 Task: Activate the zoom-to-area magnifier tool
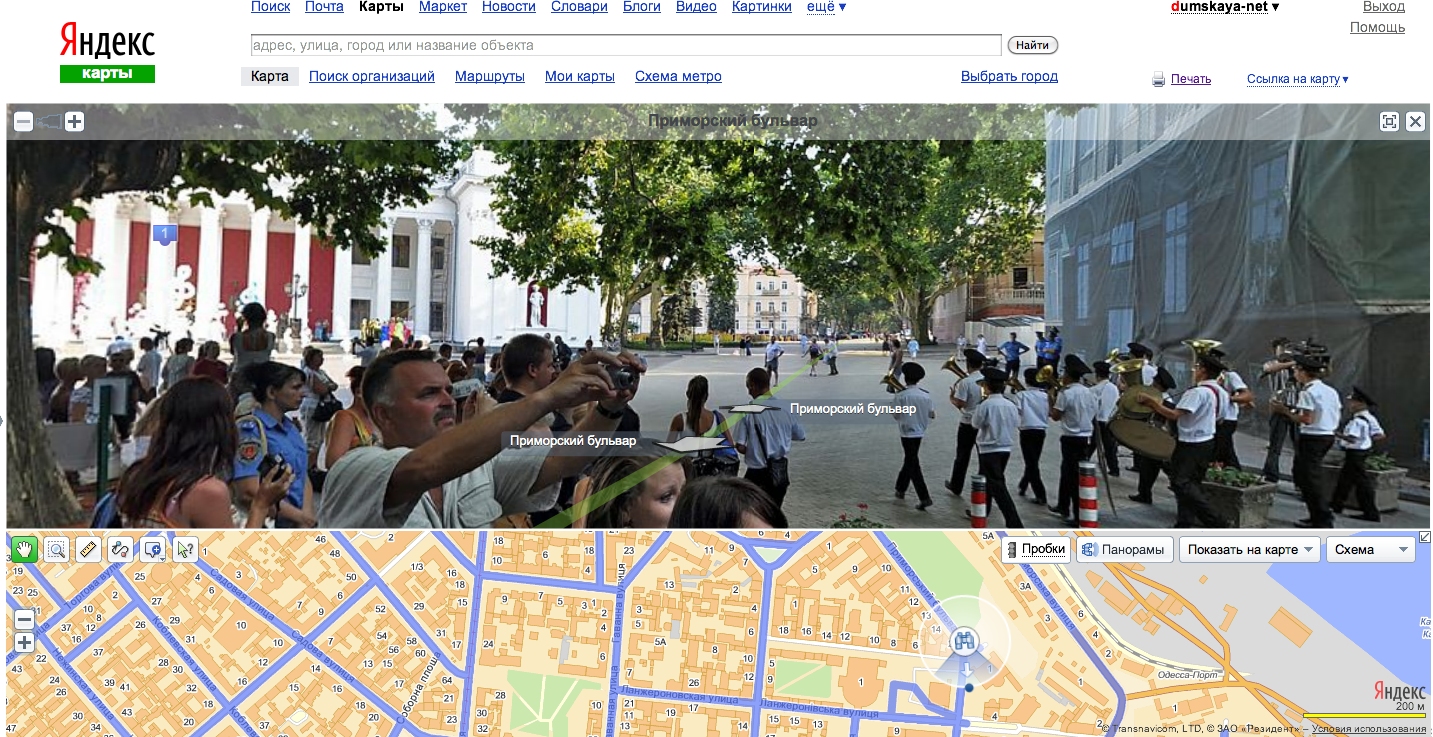(56, 549)
